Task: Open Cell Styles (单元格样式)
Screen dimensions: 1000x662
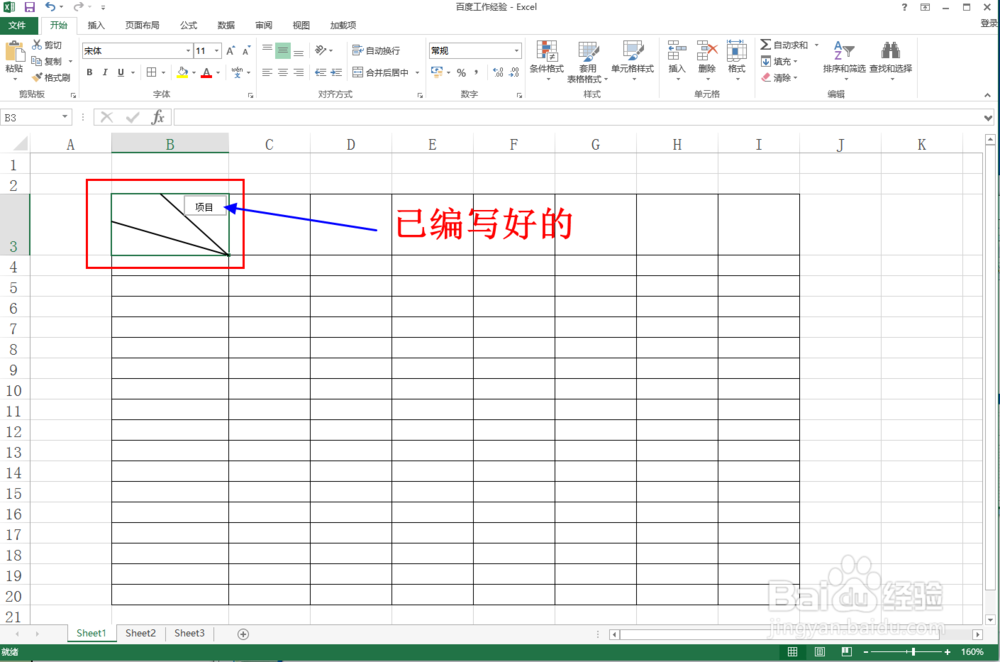Action: [632, 59]
